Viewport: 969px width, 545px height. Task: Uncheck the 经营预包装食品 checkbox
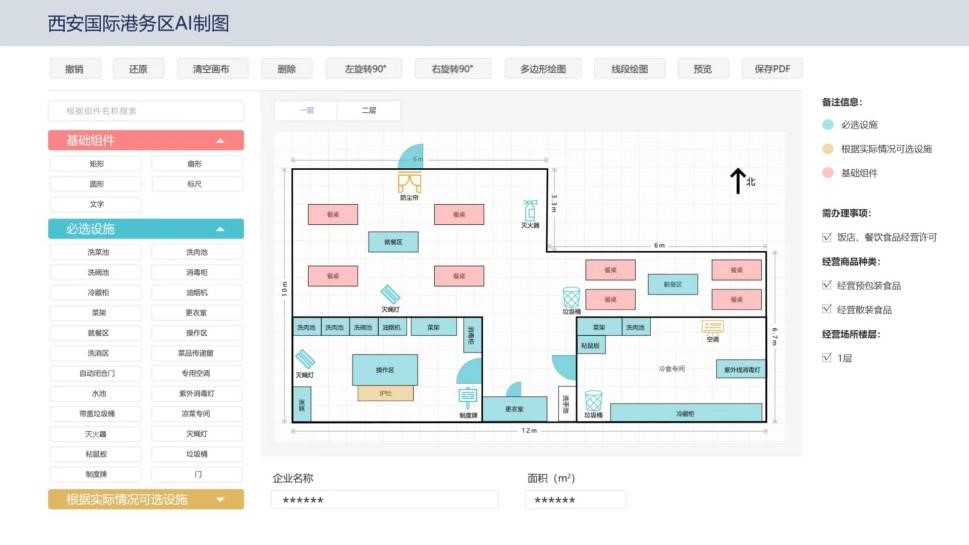tap(826, 285)
